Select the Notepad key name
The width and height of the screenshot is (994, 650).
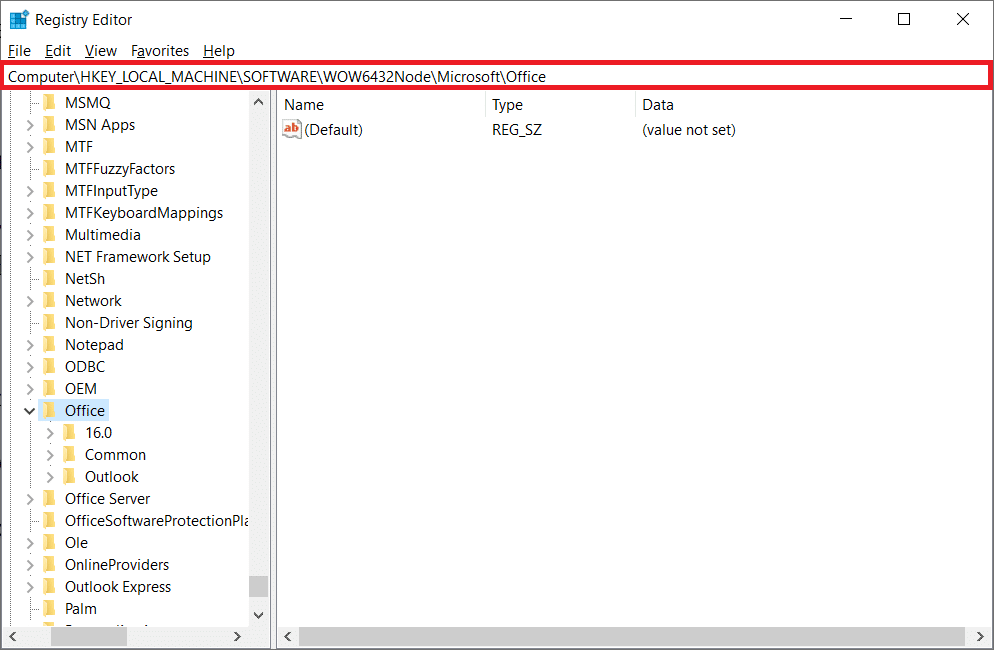pos(94,345)
